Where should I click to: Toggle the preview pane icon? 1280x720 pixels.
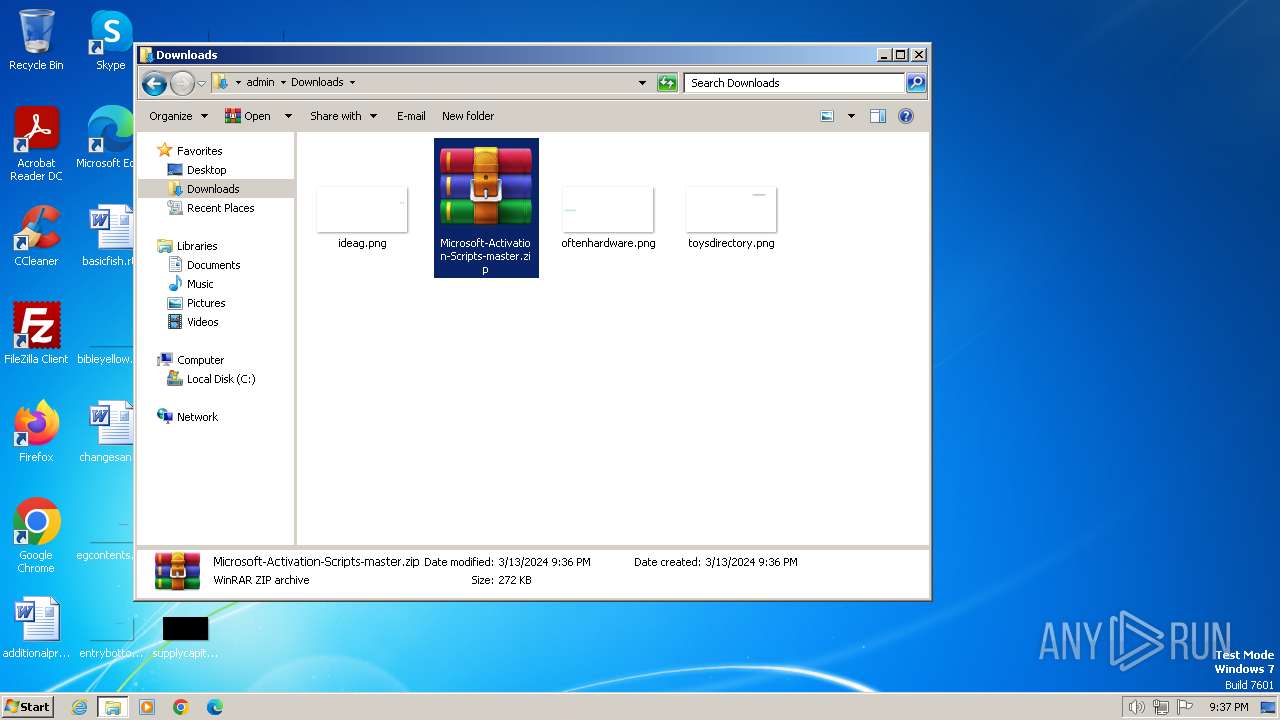[x=878, y=116]
